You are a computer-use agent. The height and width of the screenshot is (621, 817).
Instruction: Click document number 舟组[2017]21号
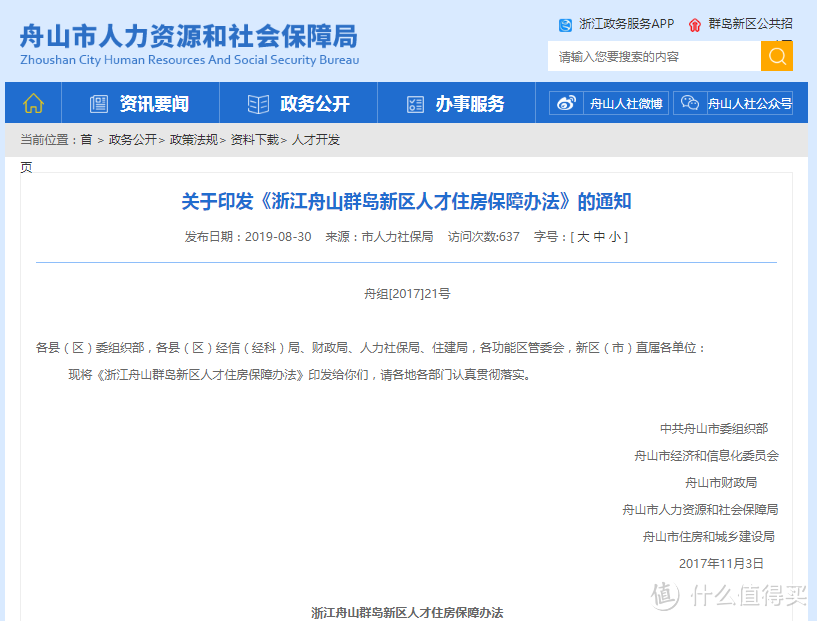point(407,294)
